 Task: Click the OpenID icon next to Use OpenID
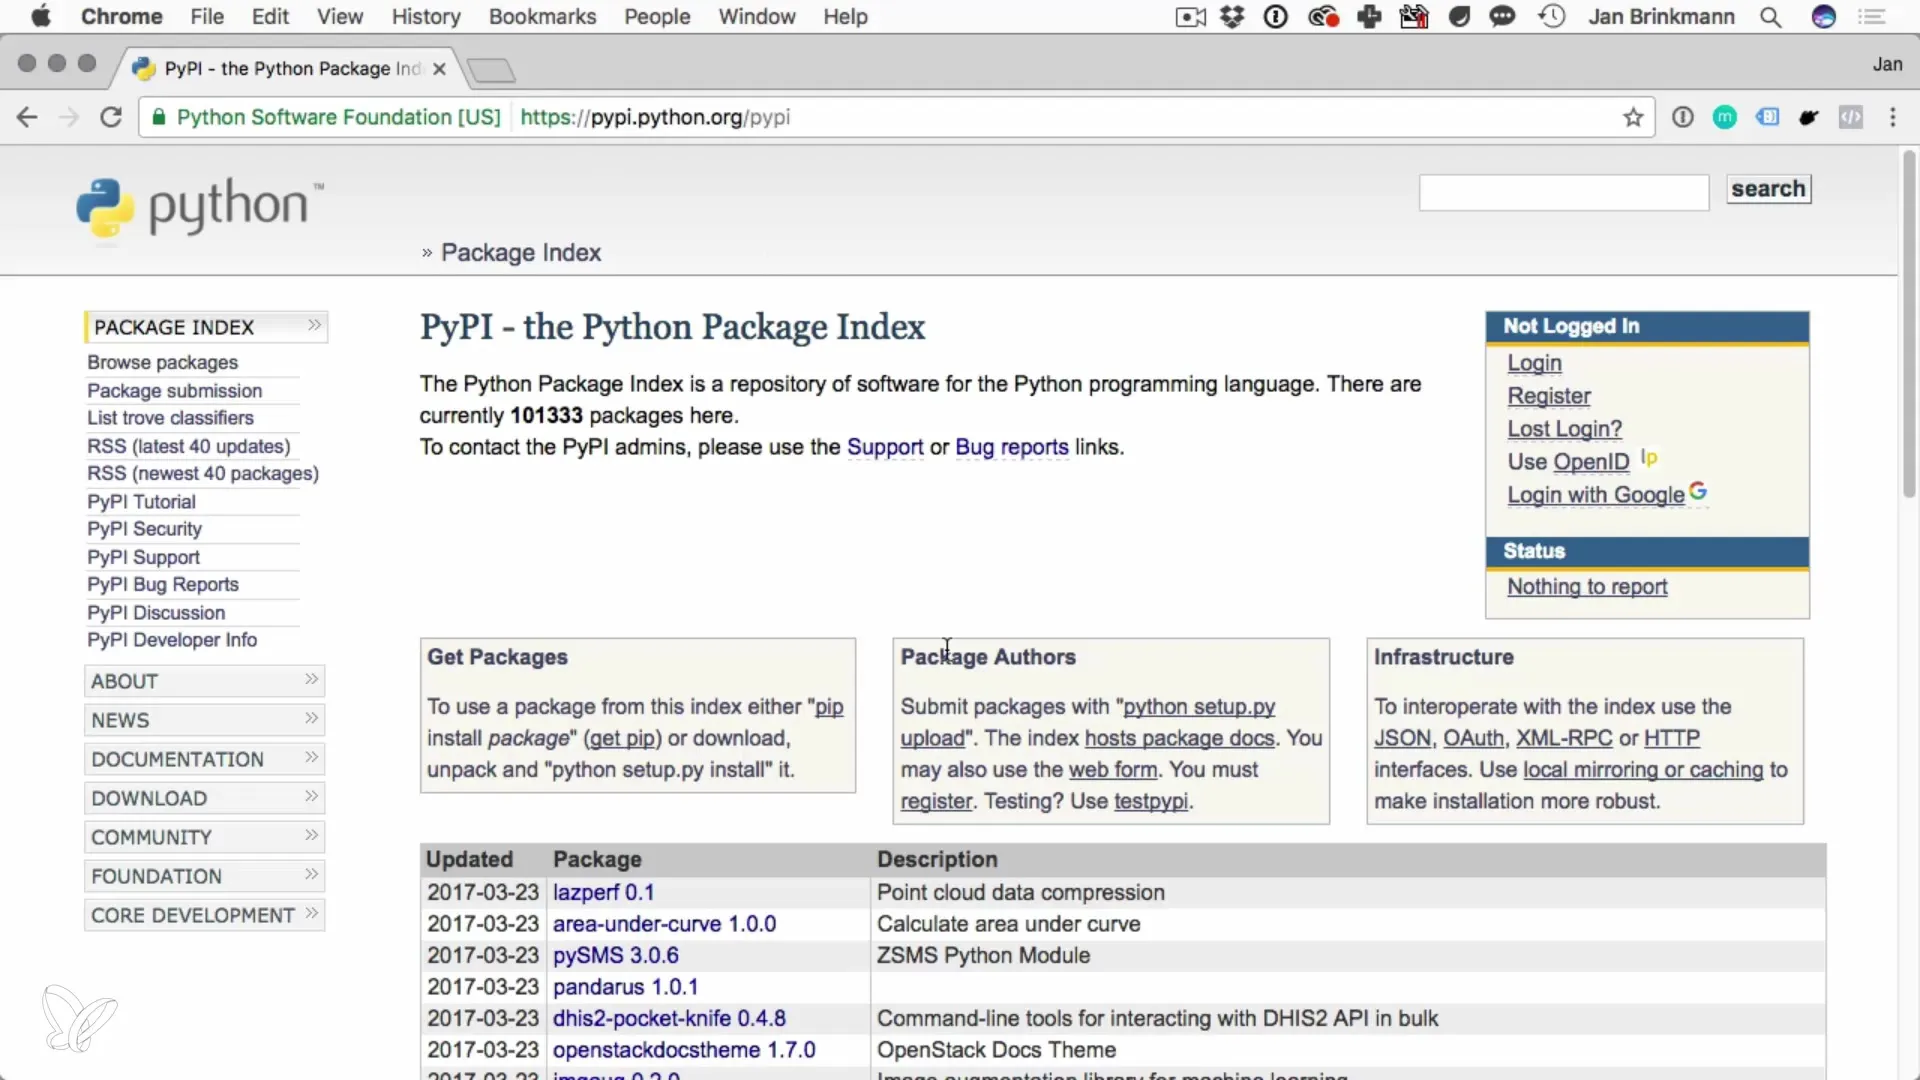coord(1649,458)
